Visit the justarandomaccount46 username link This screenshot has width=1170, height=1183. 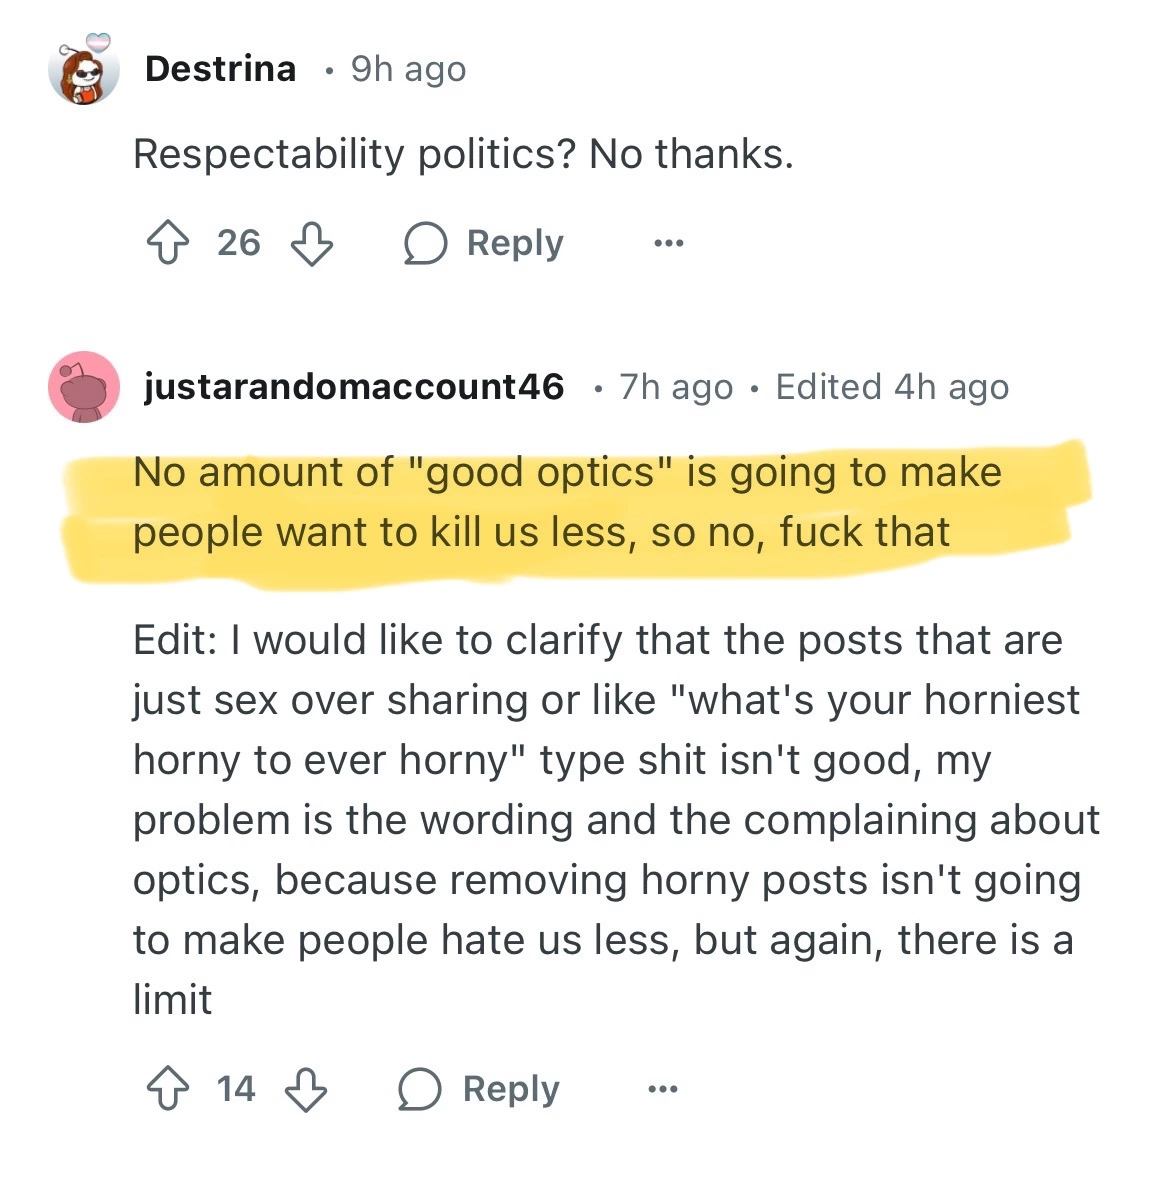tap(354, 387)
